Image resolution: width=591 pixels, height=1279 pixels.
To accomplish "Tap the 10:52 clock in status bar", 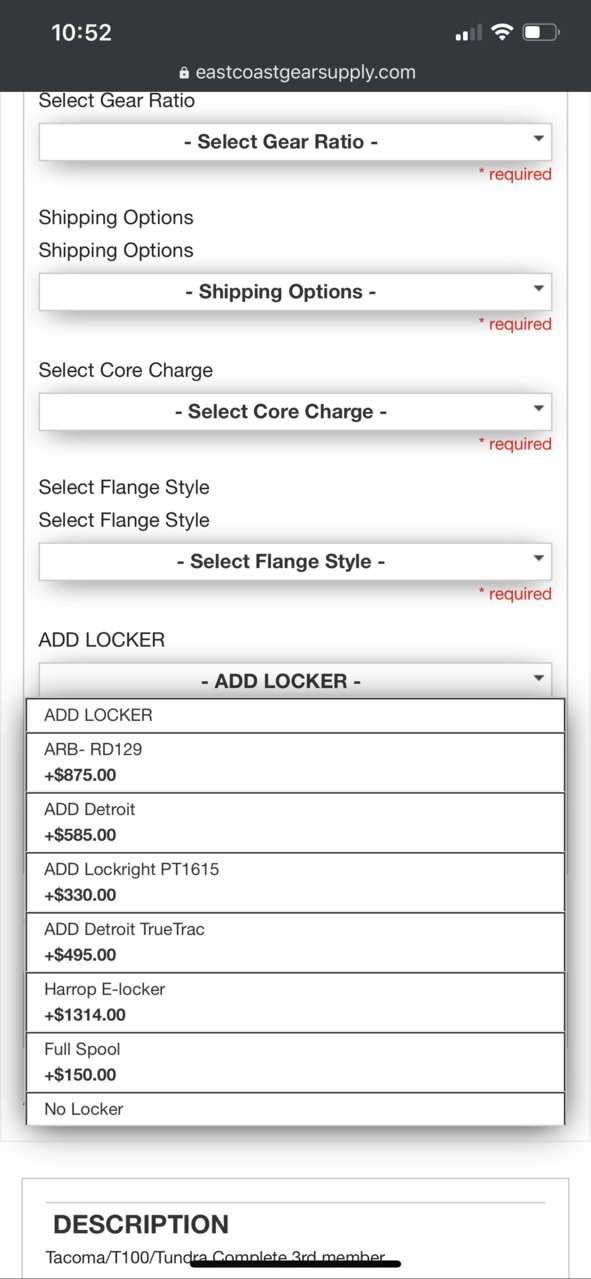I will coord(81,33).
